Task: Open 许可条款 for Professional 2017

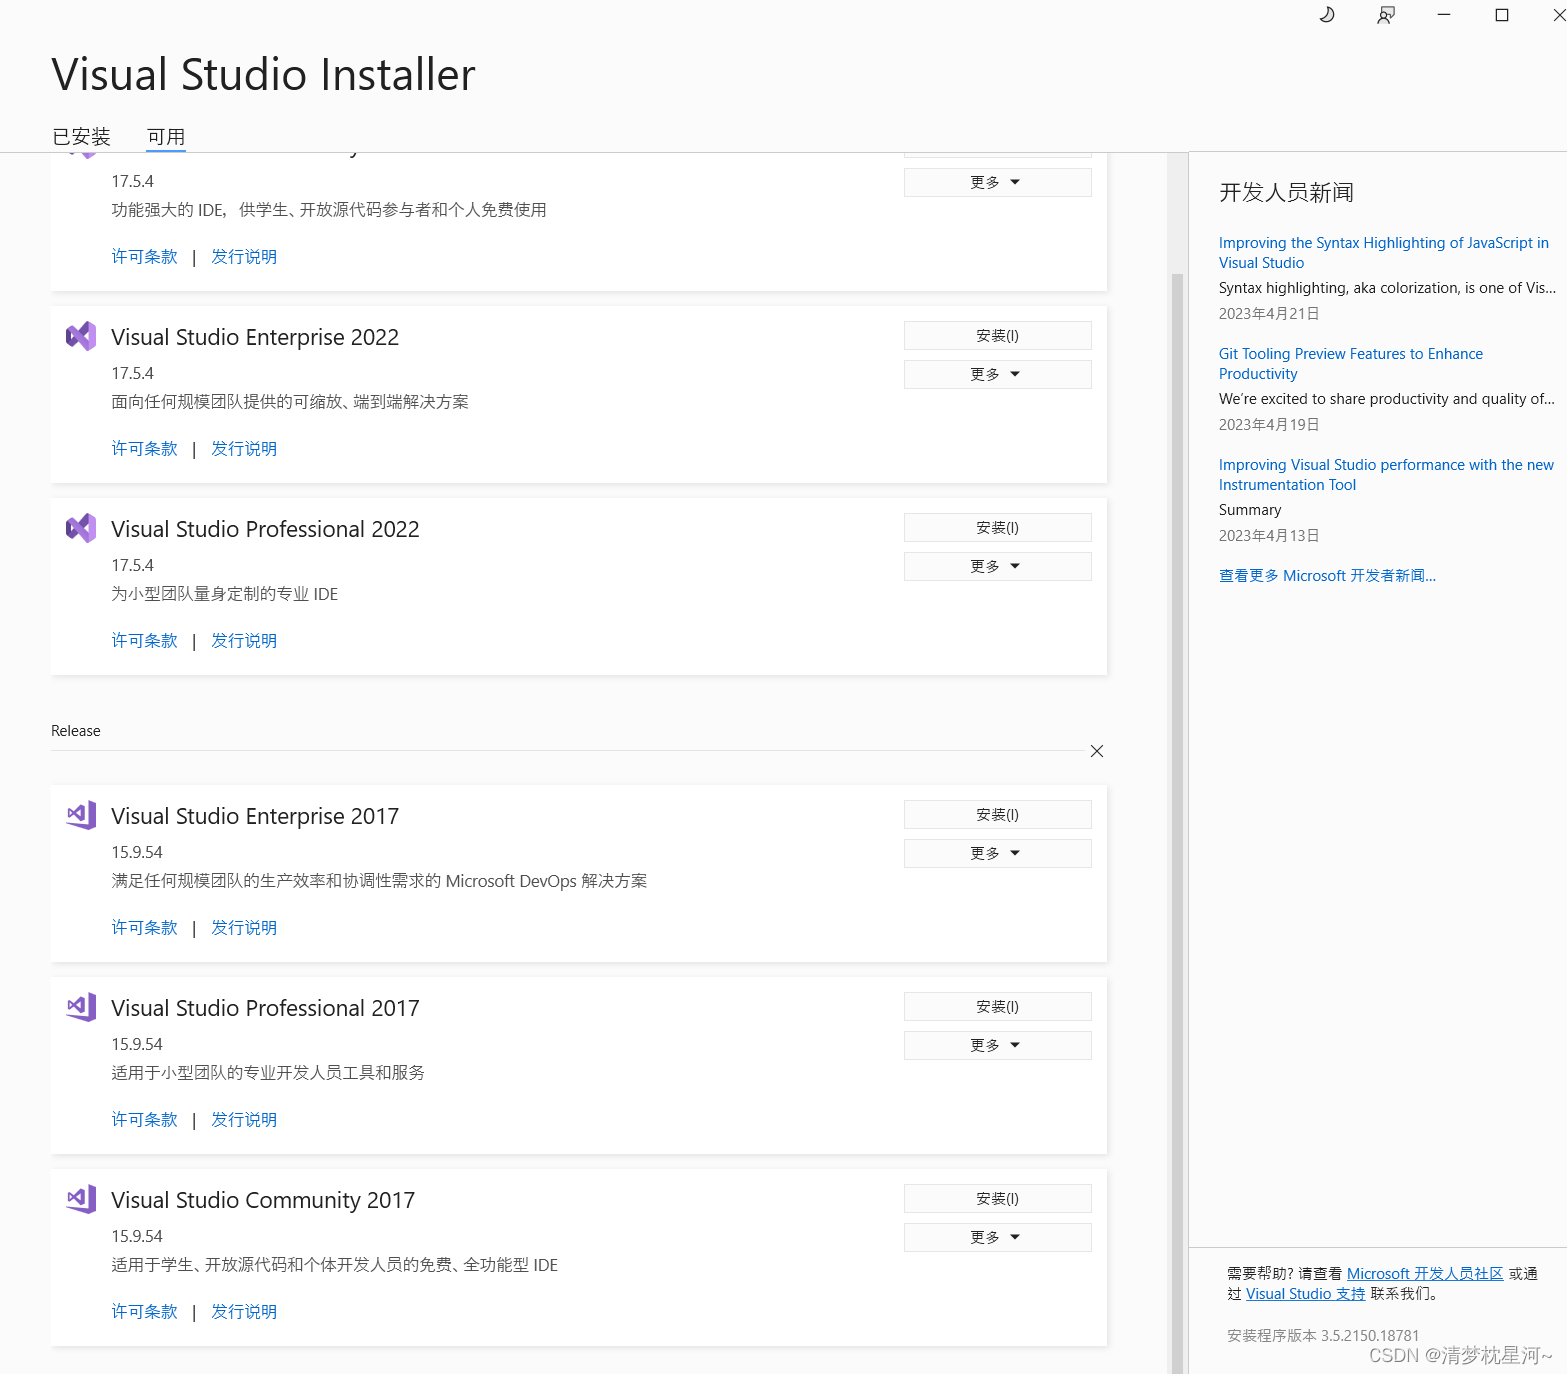Action: coord(144,1120)
